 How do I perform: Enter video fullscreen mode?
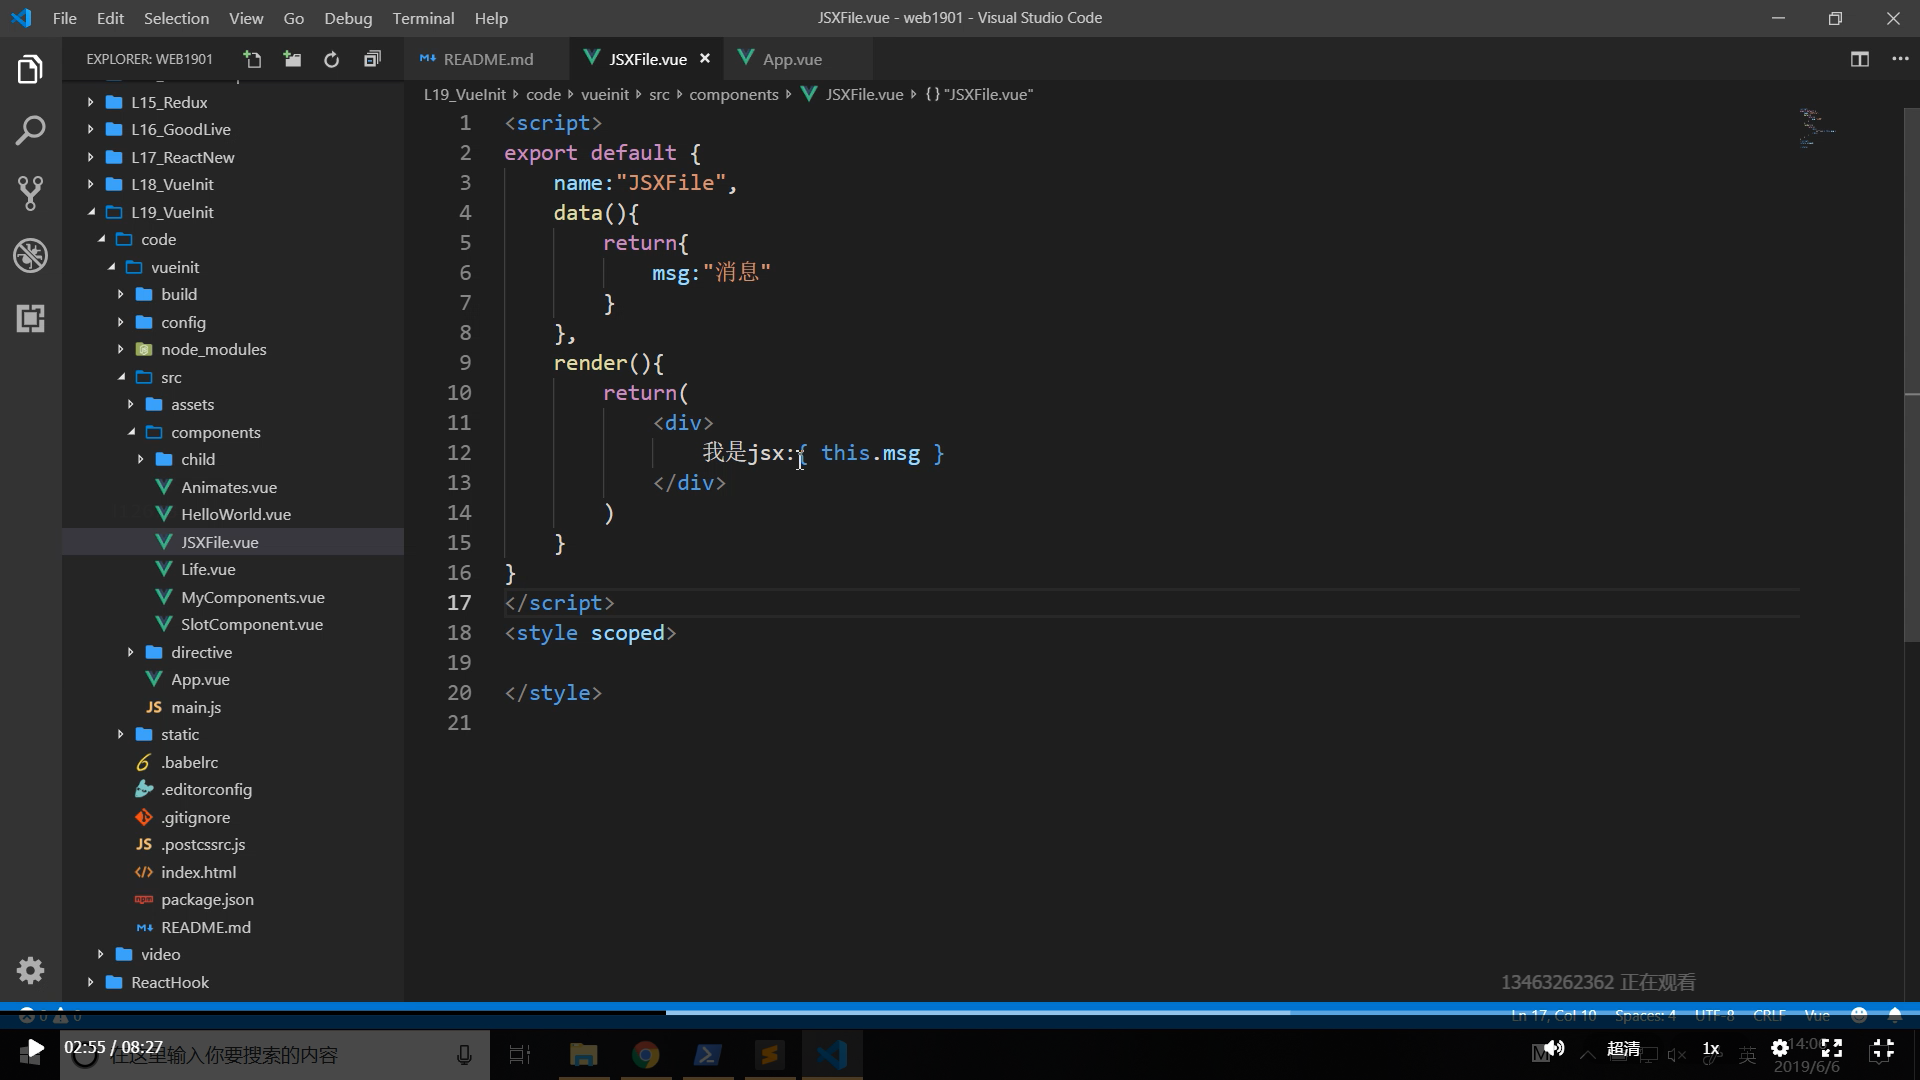click(1832, 1048)
